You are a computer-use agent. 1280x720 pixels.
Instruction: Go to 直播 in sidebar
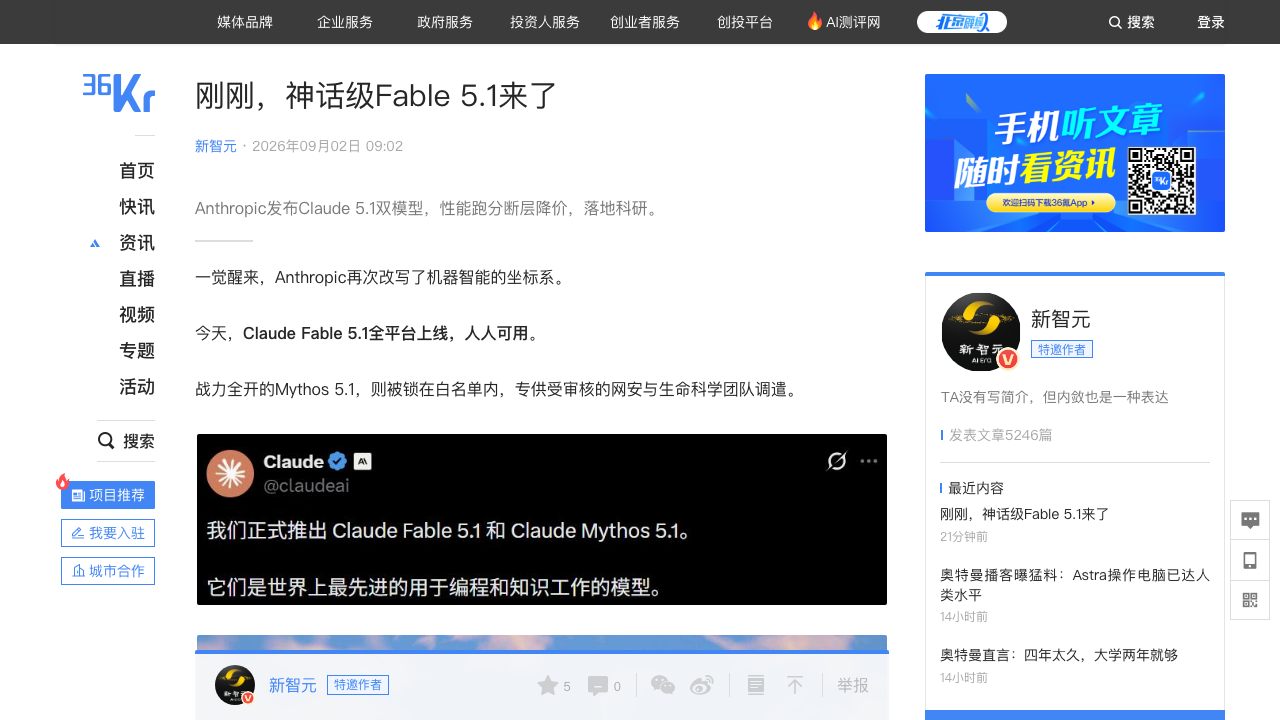click(137, 279)
